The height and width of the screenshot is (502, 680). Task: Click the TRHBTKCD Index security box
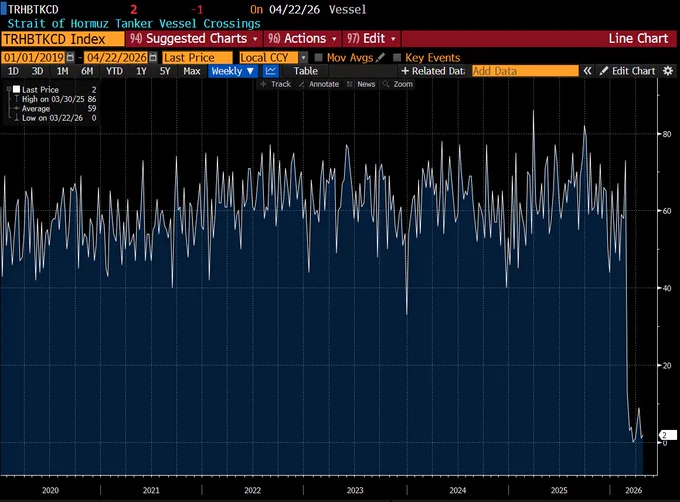63,39
